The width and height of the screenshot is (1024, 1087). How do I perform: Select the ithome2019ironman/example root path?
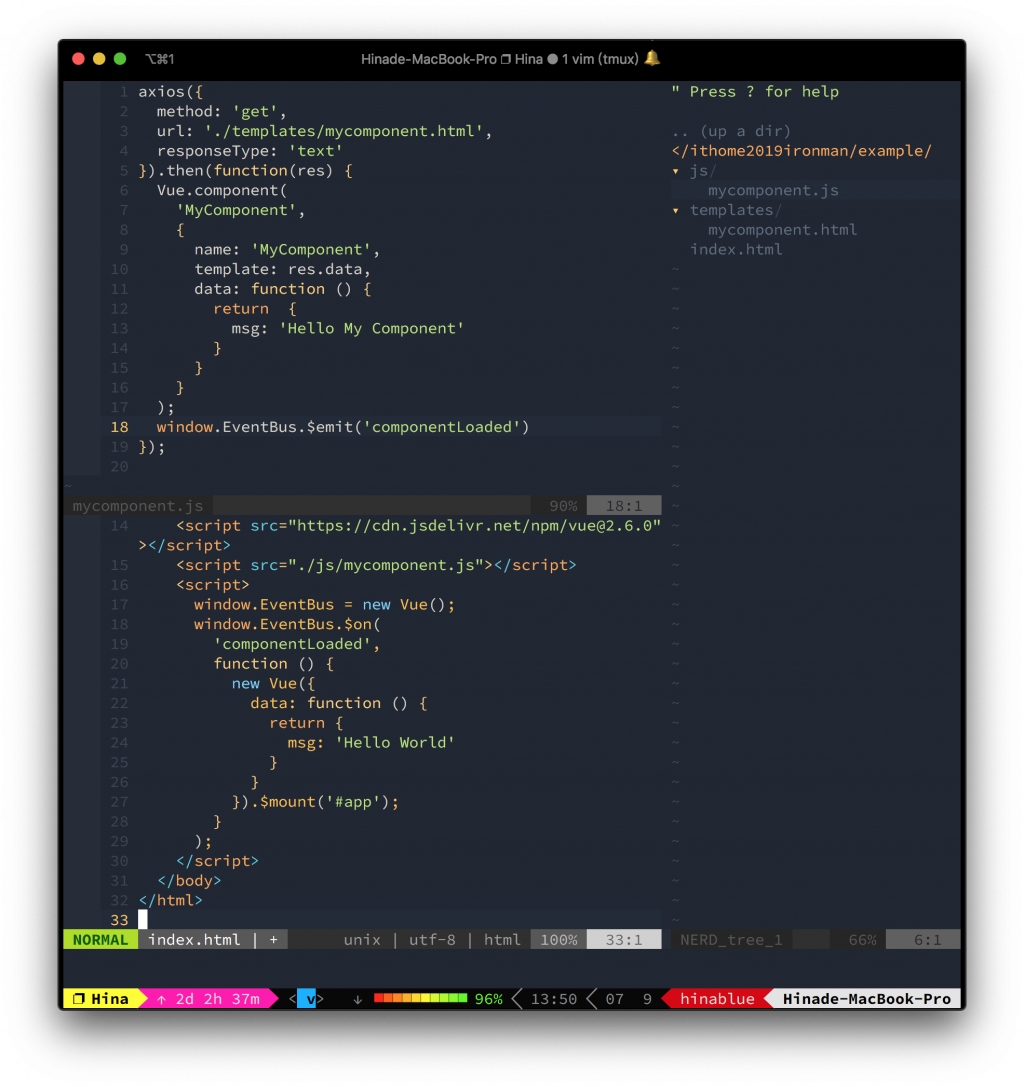[801, 150]
